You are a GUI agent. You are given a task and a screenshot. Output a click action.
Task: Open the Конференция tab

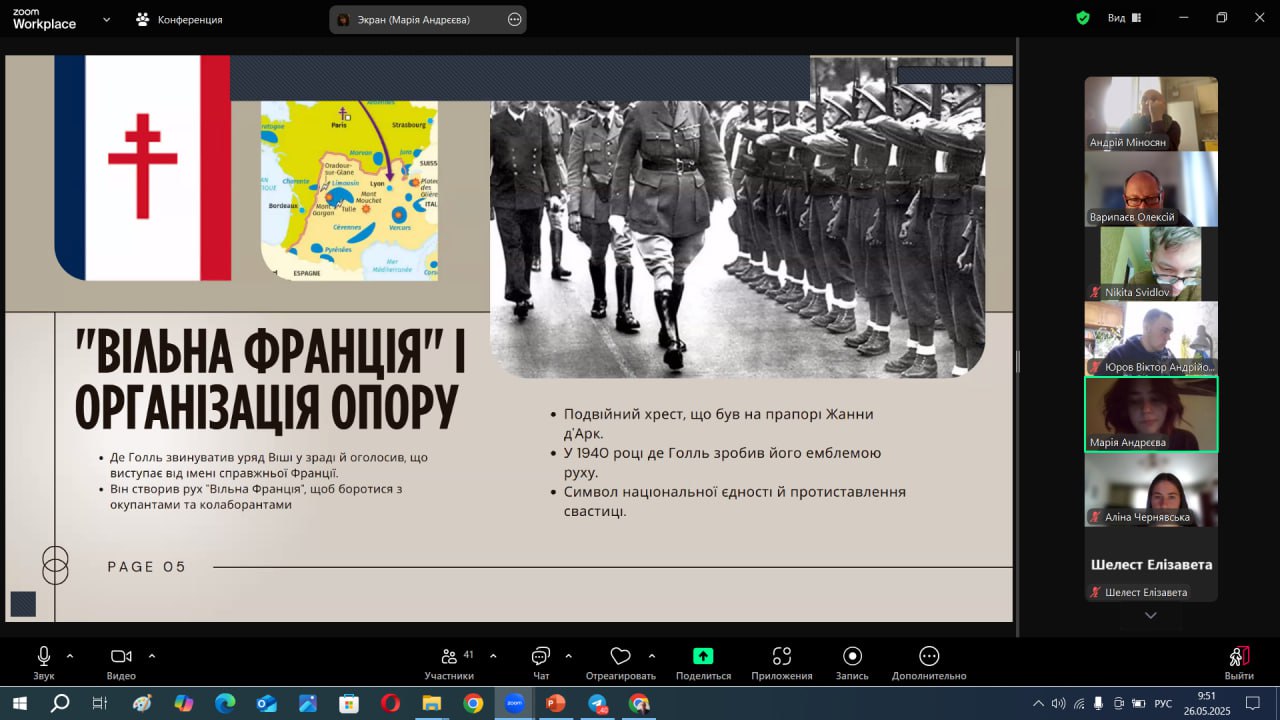180,19
